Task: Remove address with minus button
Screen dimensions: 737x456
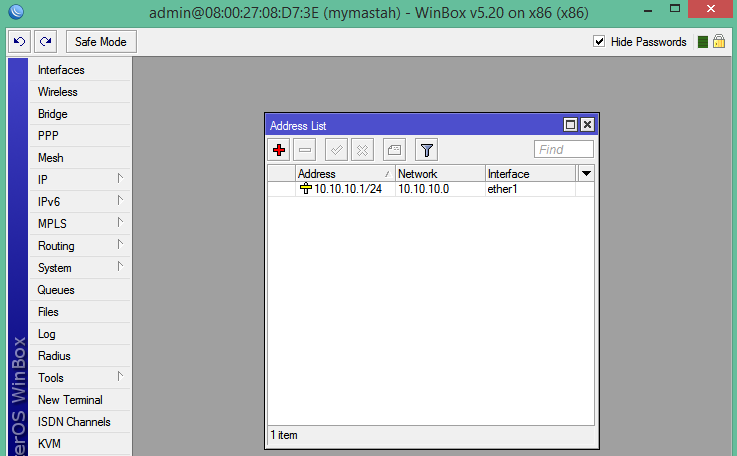Action: [305, 150]
